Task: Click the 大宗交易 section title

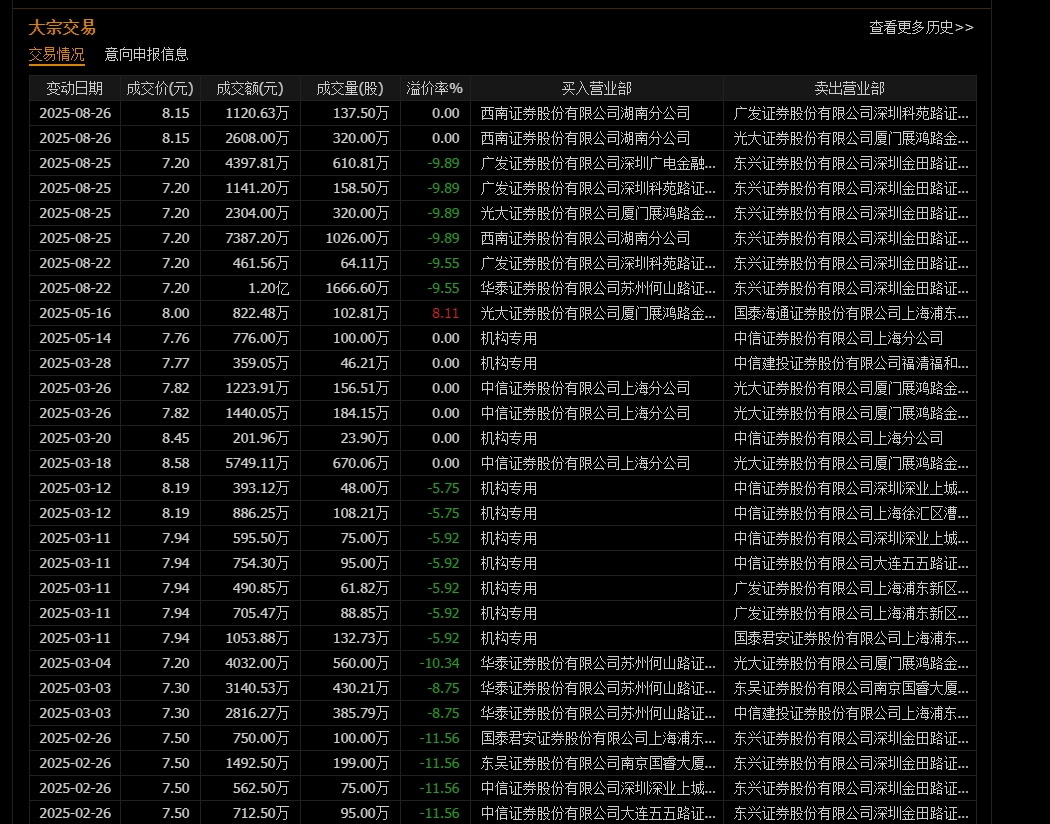Action: pos(62,27)
